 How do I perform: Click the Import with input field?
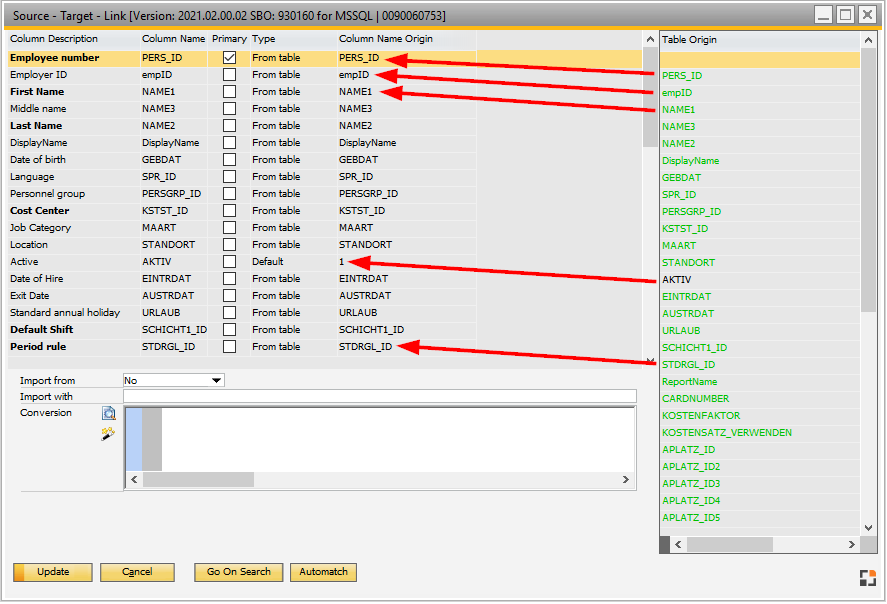(x=379, y=397)
